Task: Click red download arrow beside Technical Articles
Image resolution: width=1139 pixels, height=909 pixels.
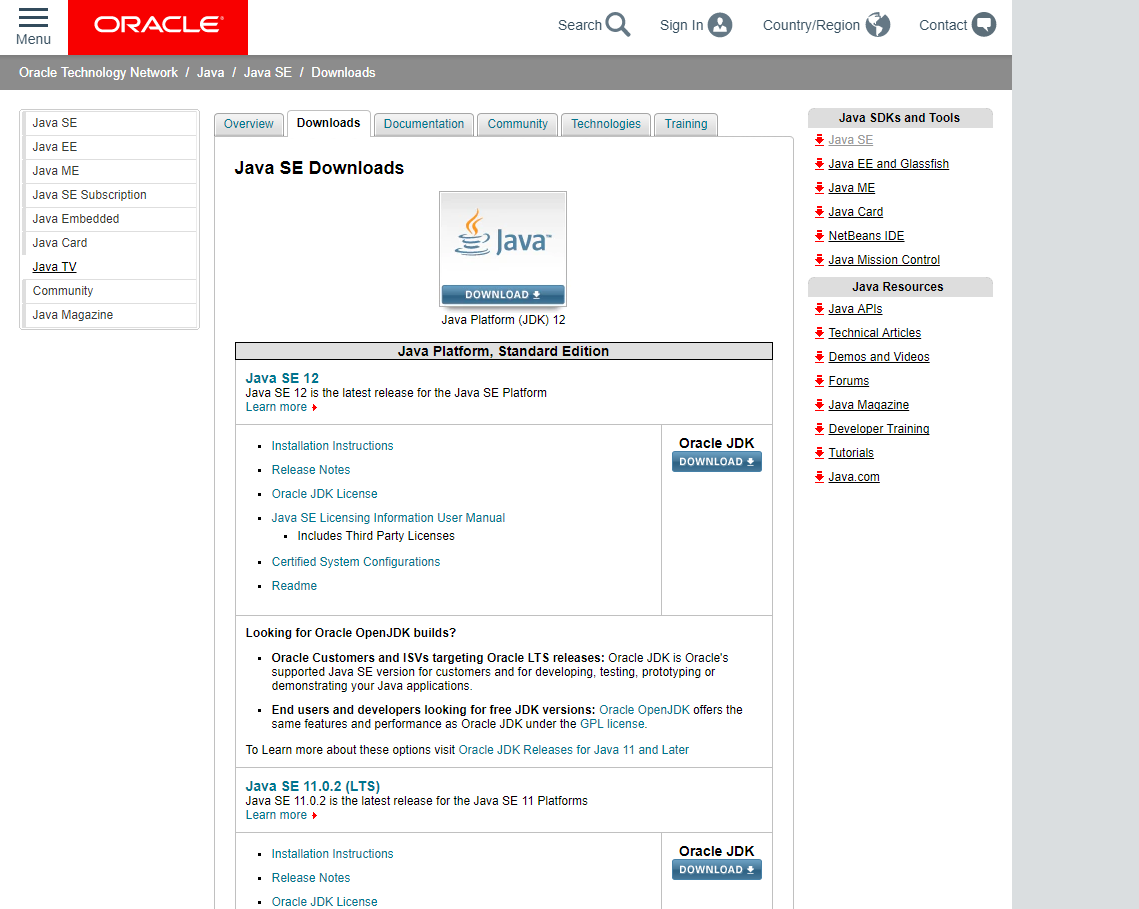Action: 819,333
